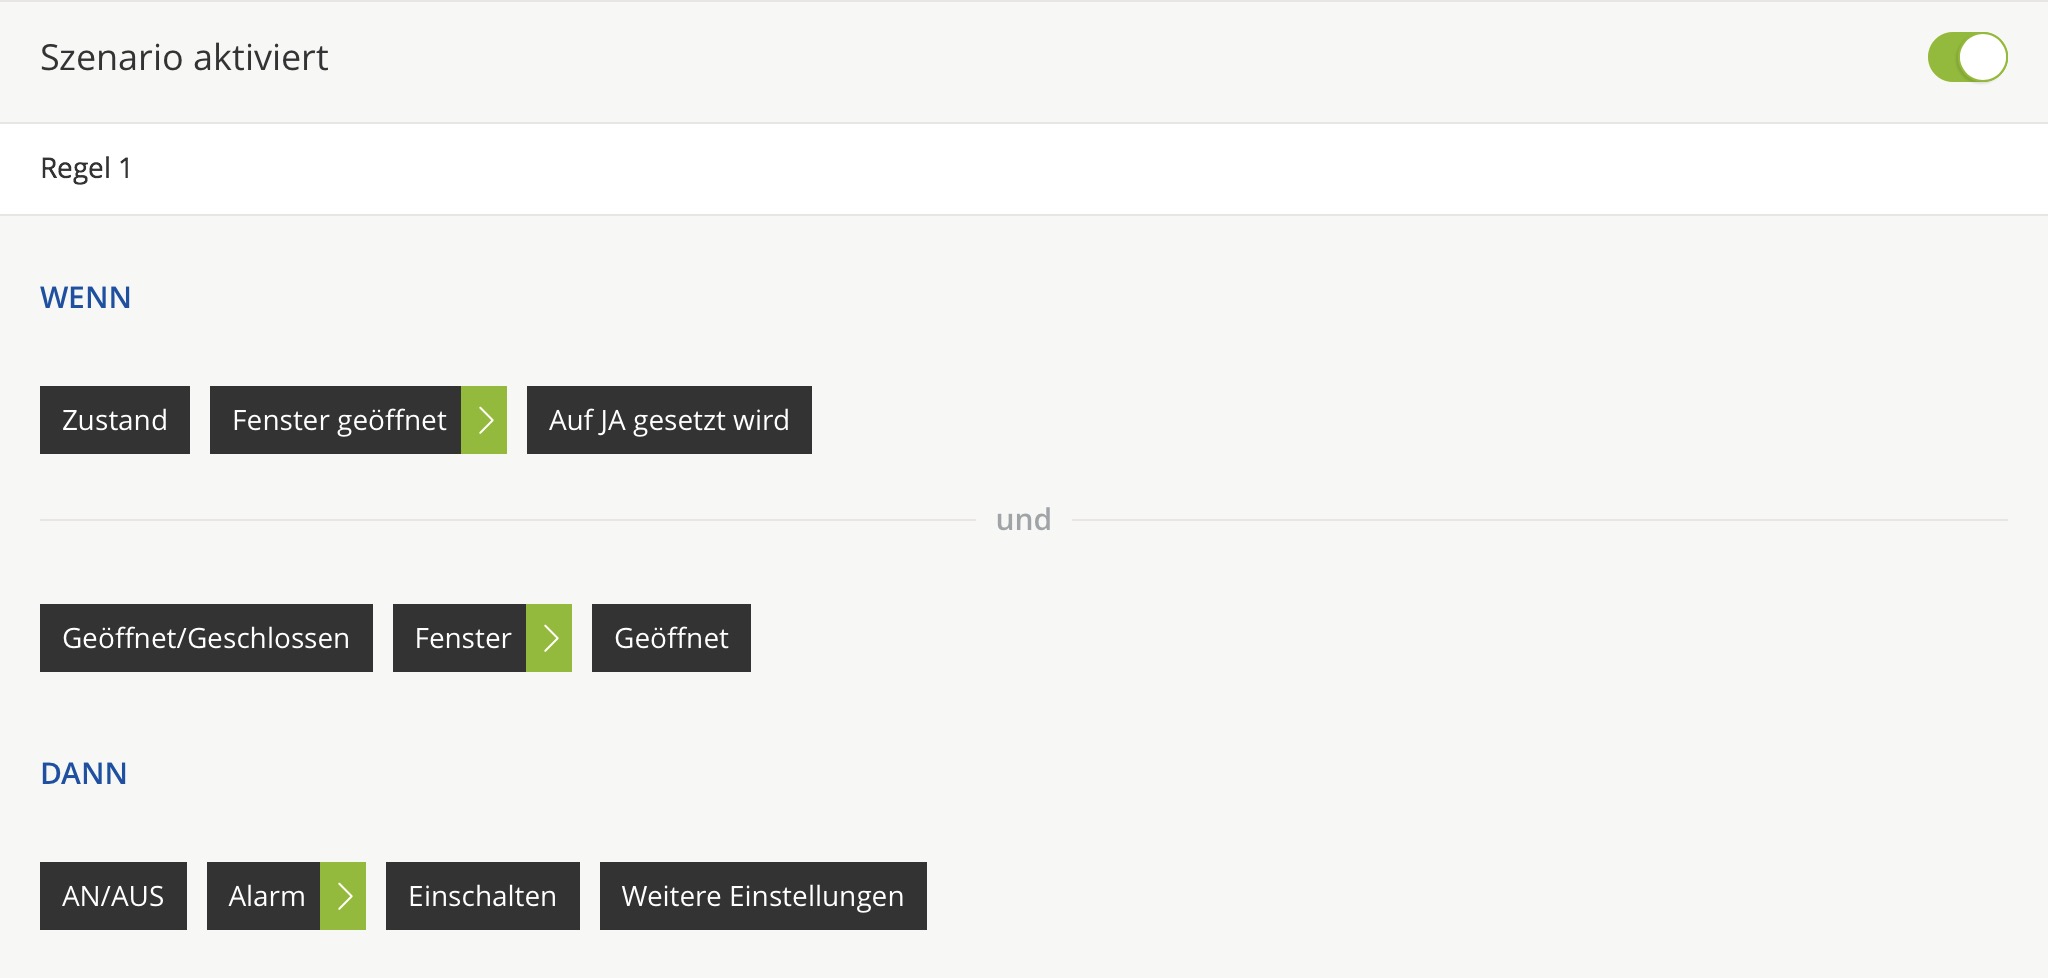Click the Geöffnet value block

(671, 638)
